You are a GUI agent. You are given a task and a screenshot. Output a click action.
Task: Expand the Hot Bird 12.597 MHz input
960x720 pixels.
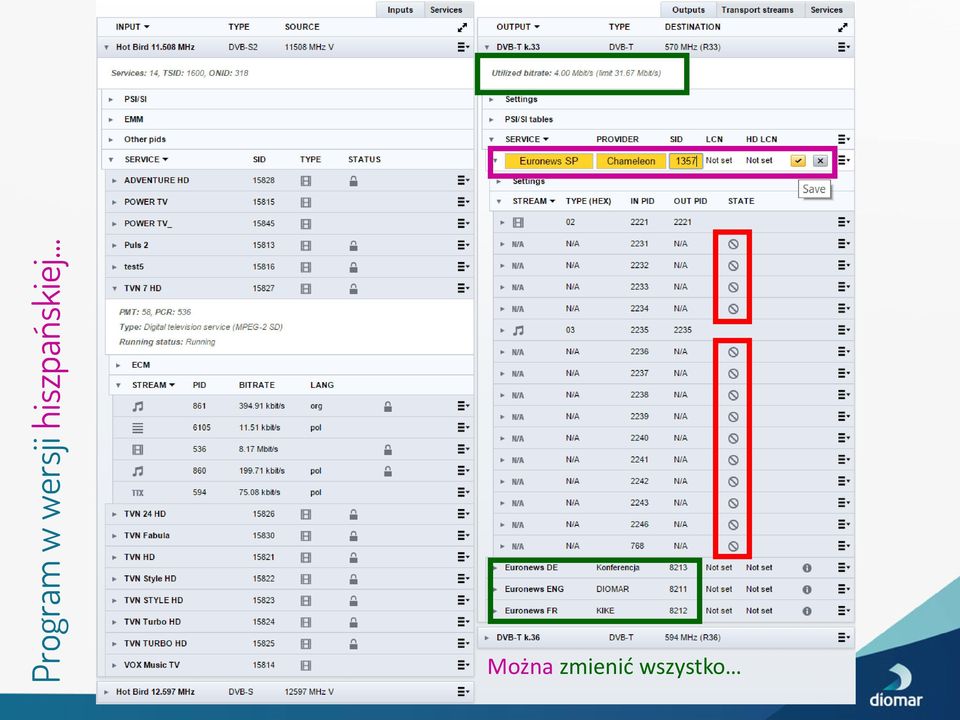pos(106,692)
